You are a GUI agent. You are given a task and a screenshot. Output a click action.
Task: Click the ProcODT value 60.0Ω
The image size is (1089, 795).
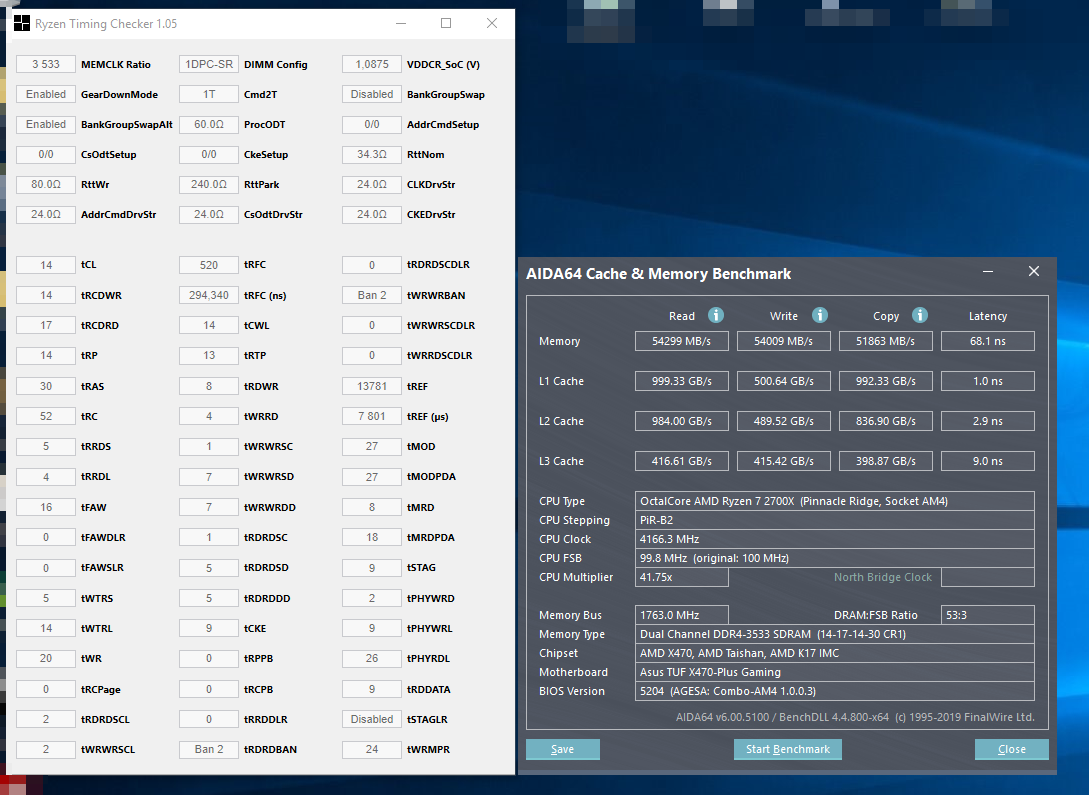(209, 124)
